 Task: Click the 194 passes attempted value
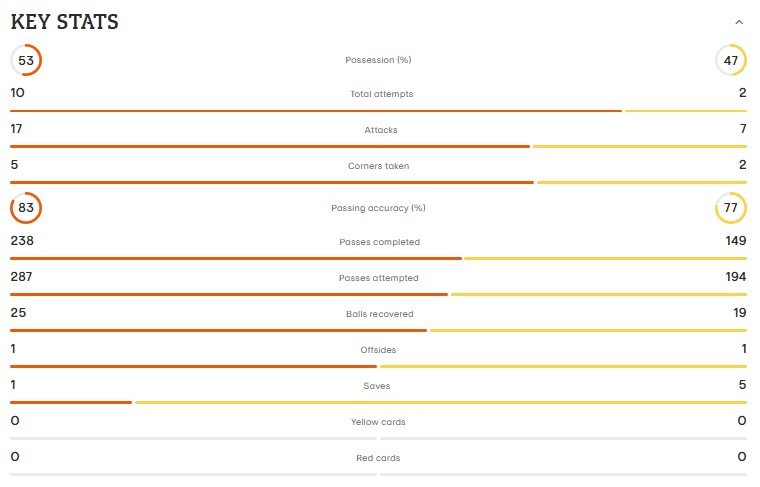tap(735, 277)
